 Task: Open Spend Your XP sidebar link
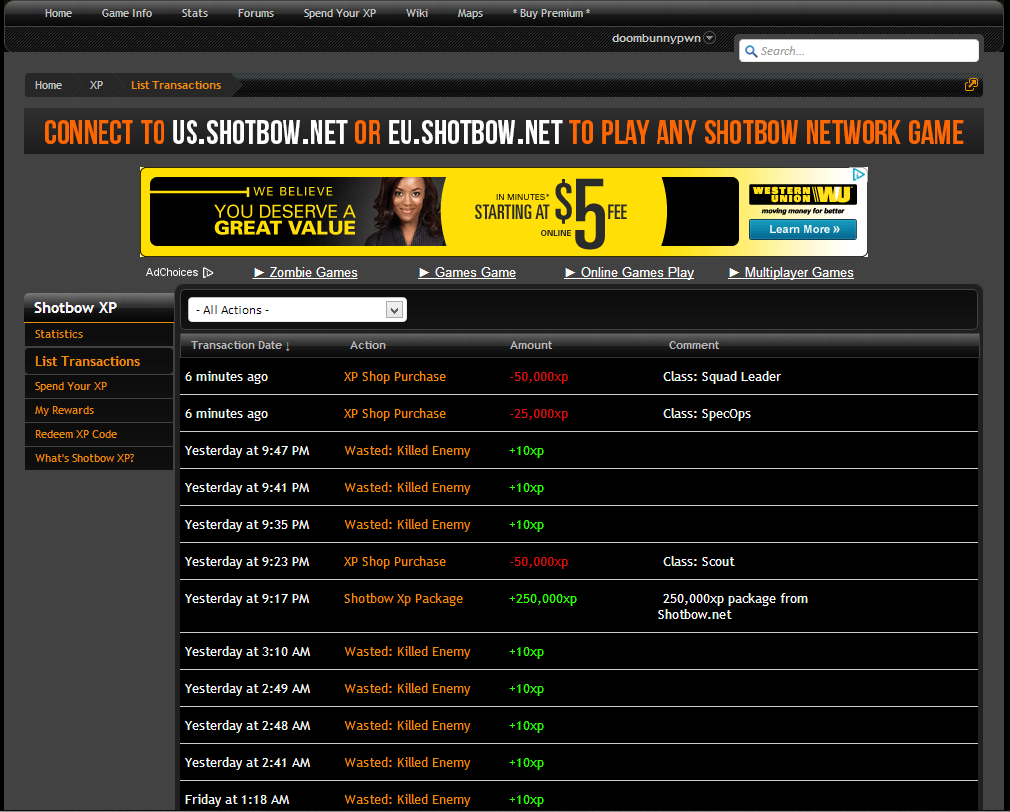(71, 386)
